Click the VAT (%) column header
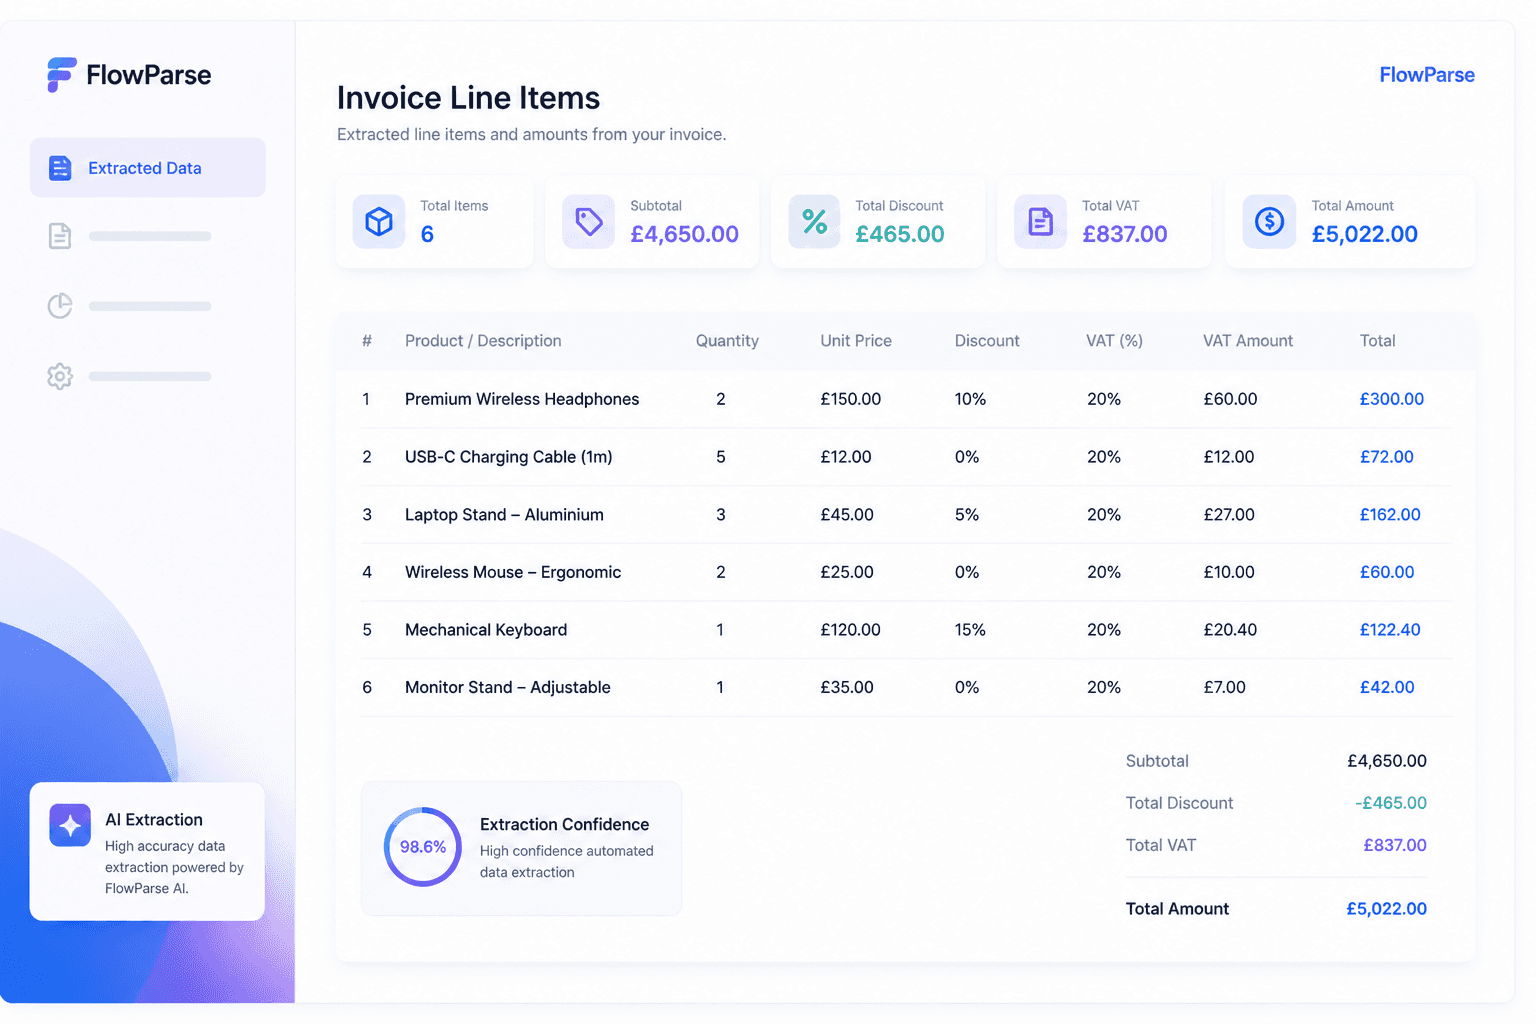Image resolution: width=1536 pixels, height=1024 pixels. [x=1114, y=341]
